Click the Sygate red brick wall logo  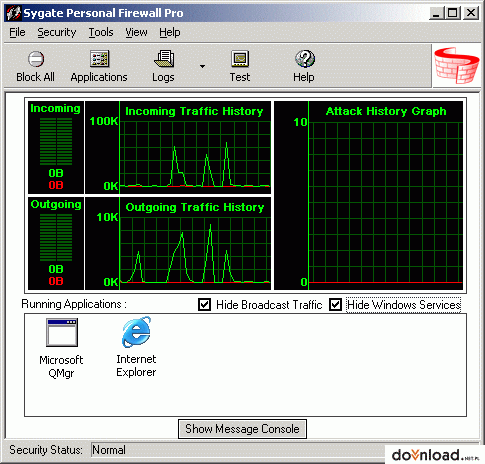(x=457, y=65)
